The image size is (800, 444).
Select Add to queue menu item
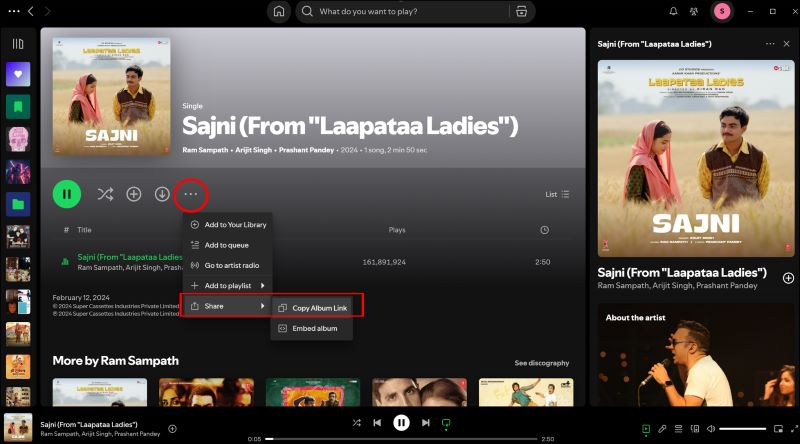[228, 245]
